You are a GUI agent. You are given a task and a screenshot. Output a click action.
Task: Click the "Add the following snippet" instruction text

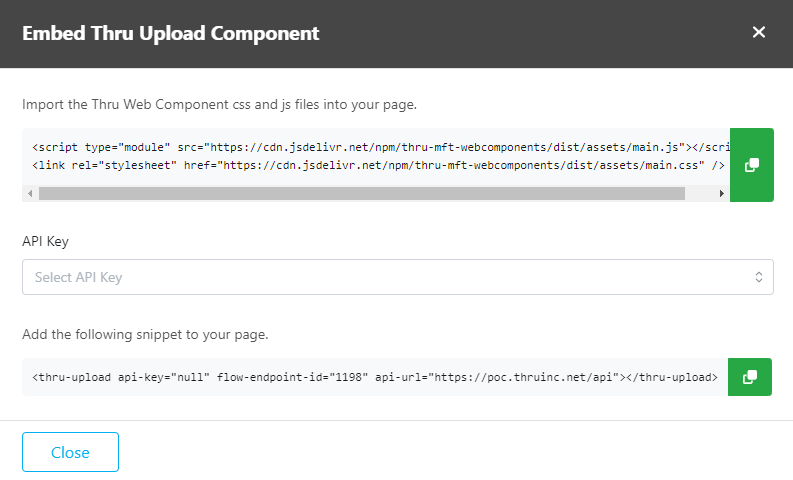pos(145,334)
